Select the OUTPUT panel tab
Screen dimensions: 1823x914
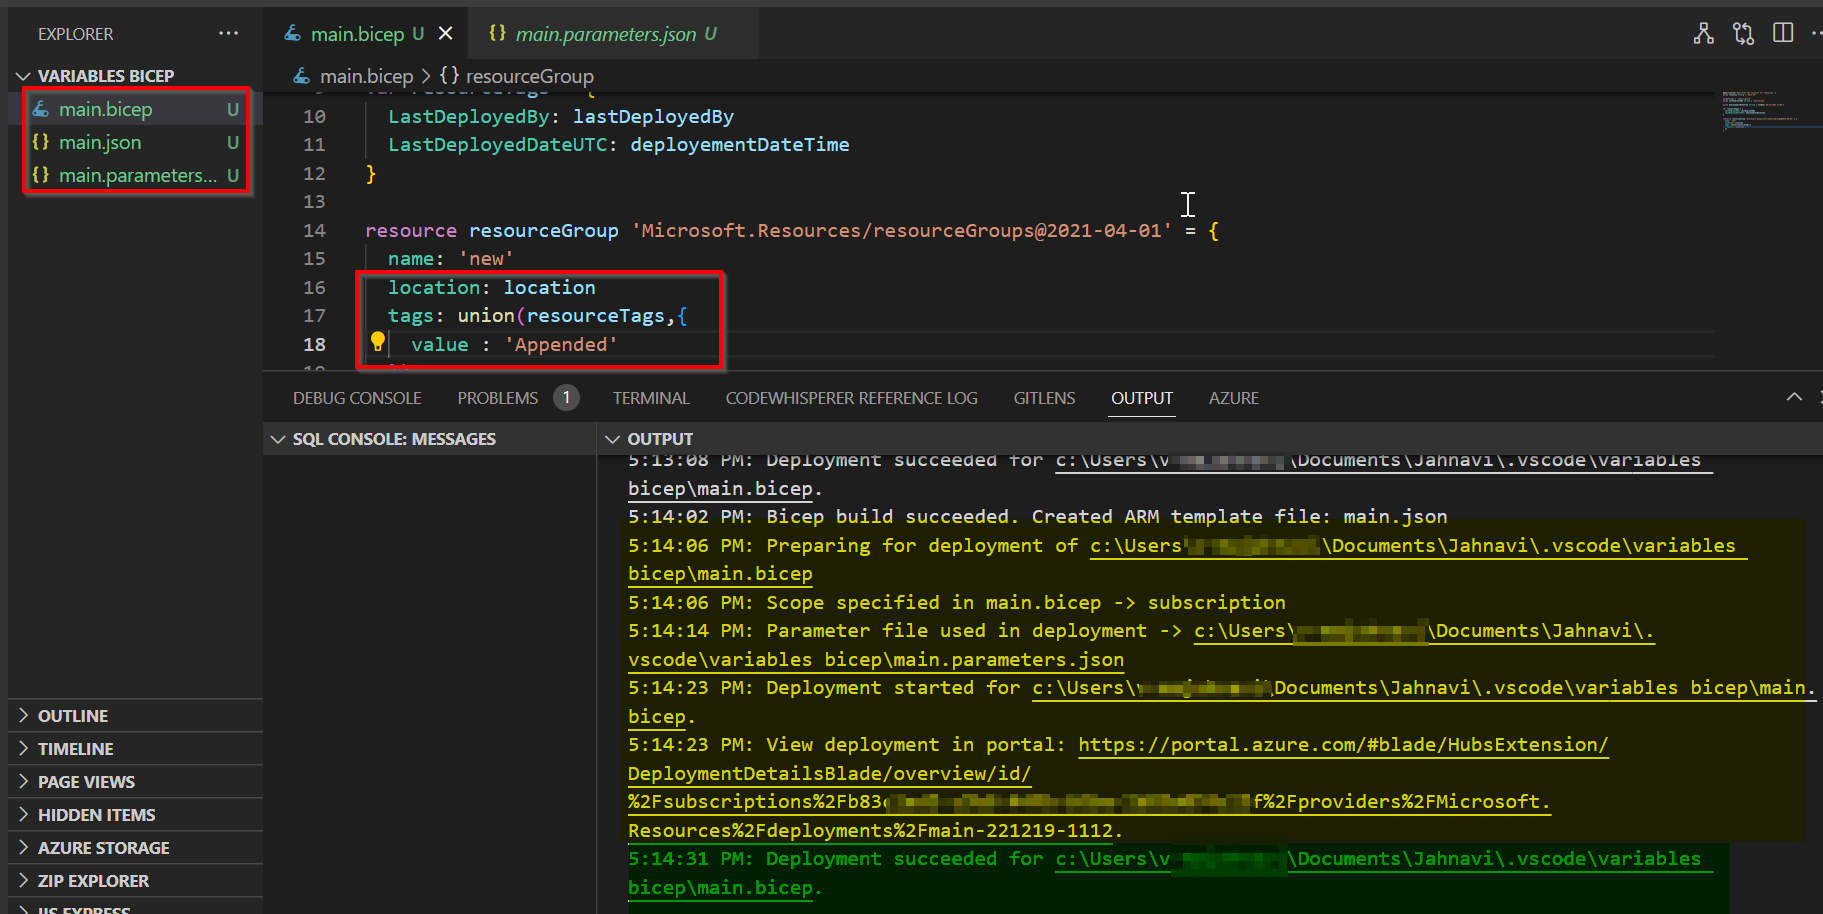[1142, 398]
